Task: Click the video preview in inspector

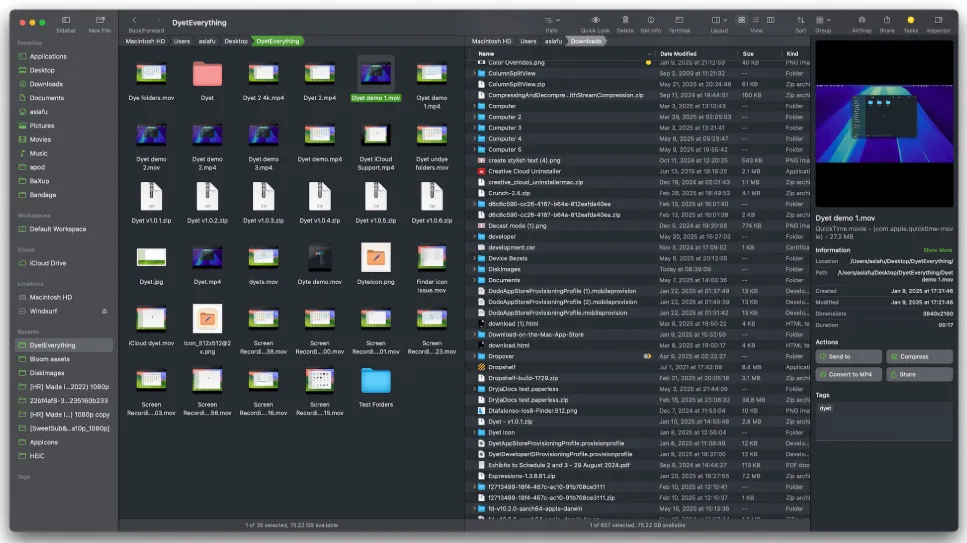Action: (884, 123)
